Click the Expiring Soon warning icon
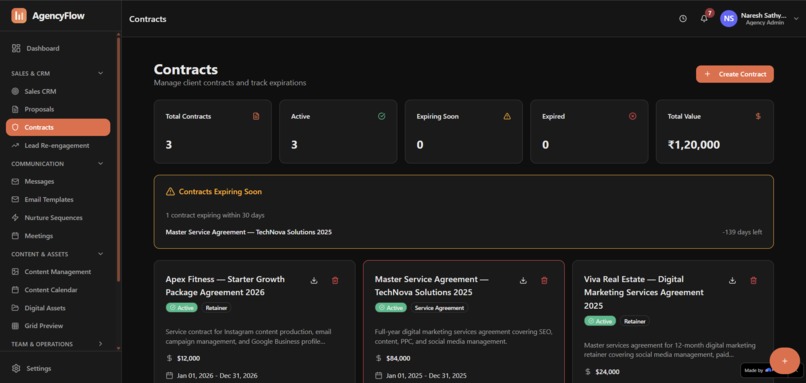Screen dimensions: 806x383 coord(507,117)
